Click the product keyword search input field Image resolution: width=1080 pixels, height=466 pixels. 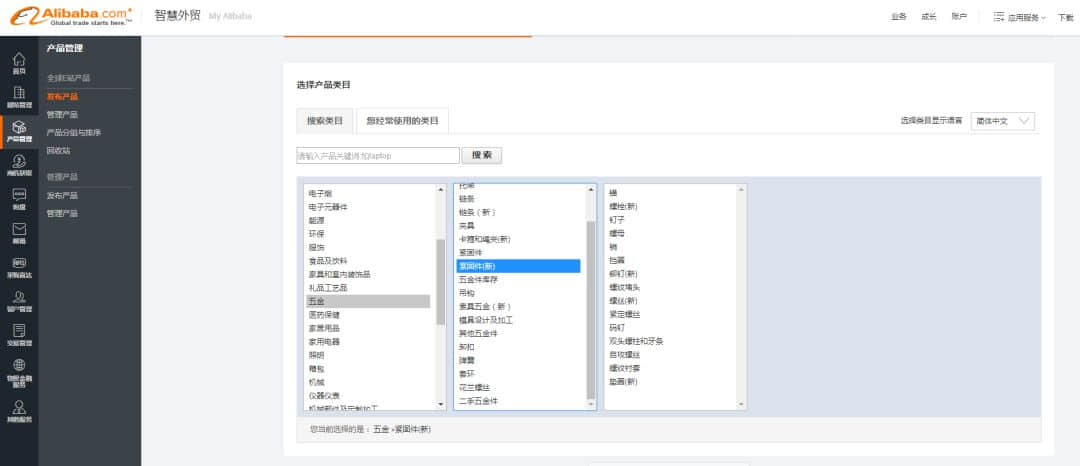pyautogui.click(x=377, y=156)
